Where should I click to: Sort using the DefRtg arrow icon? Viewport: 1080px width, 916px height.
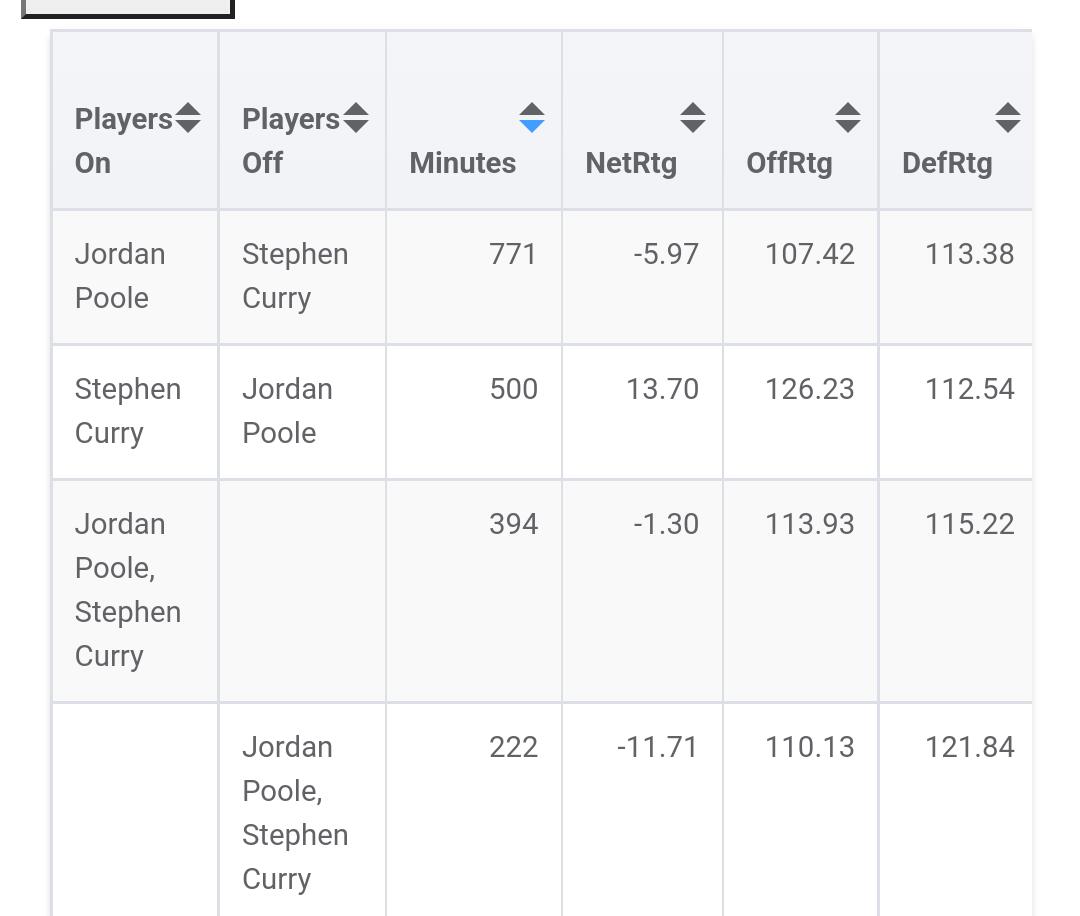pos(1007,118)
